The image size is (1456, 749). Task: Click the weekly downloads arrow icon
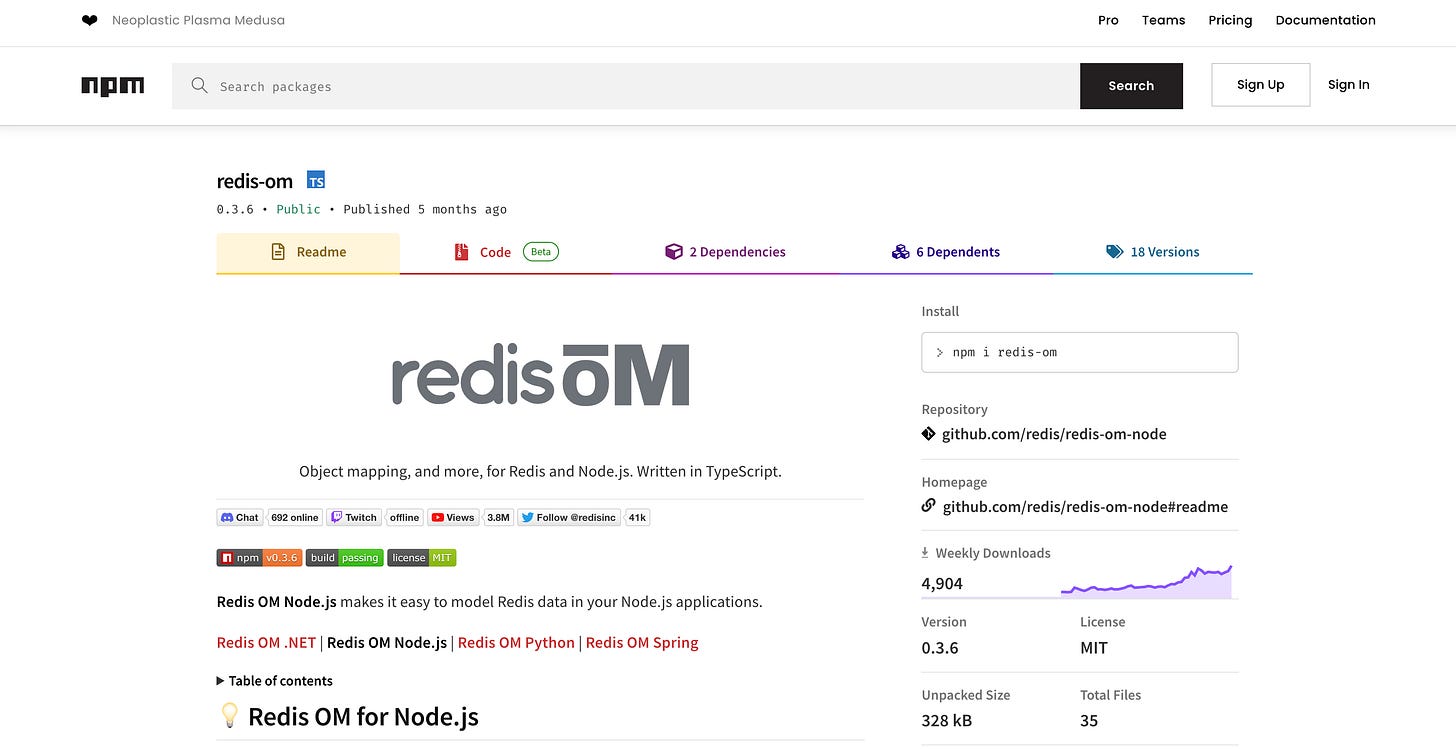(x=925, y=553)
